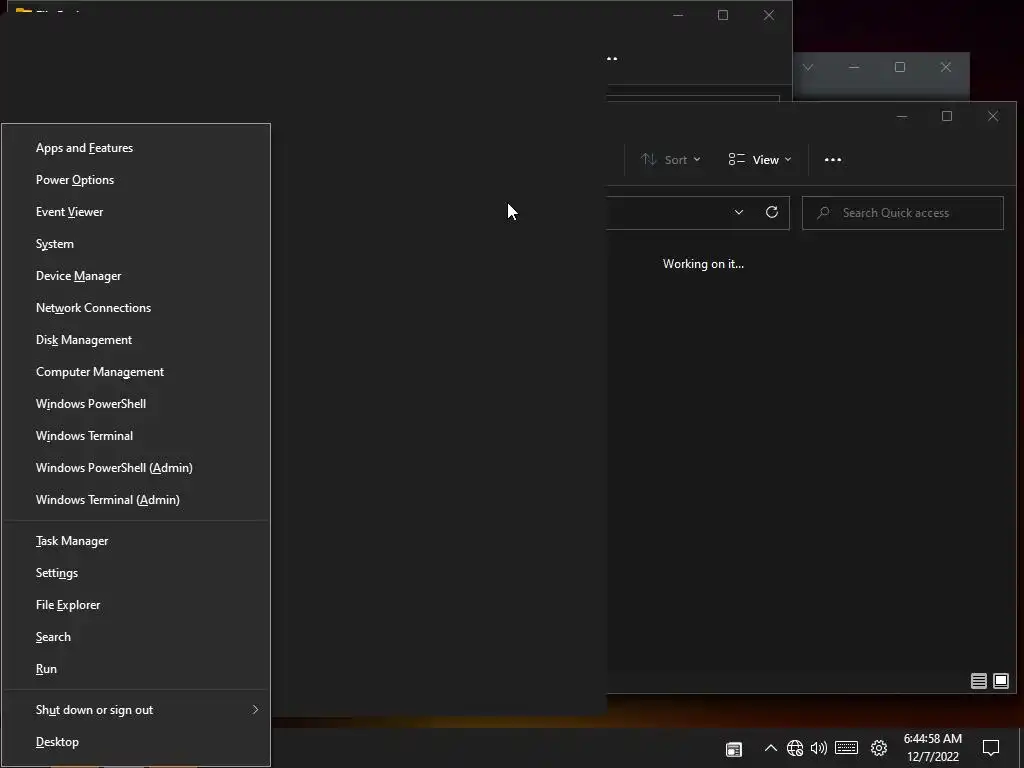This screenshot has height=768, width=1024.
Task: Open Apps and Features from the menu
Action: coord(136,148)
